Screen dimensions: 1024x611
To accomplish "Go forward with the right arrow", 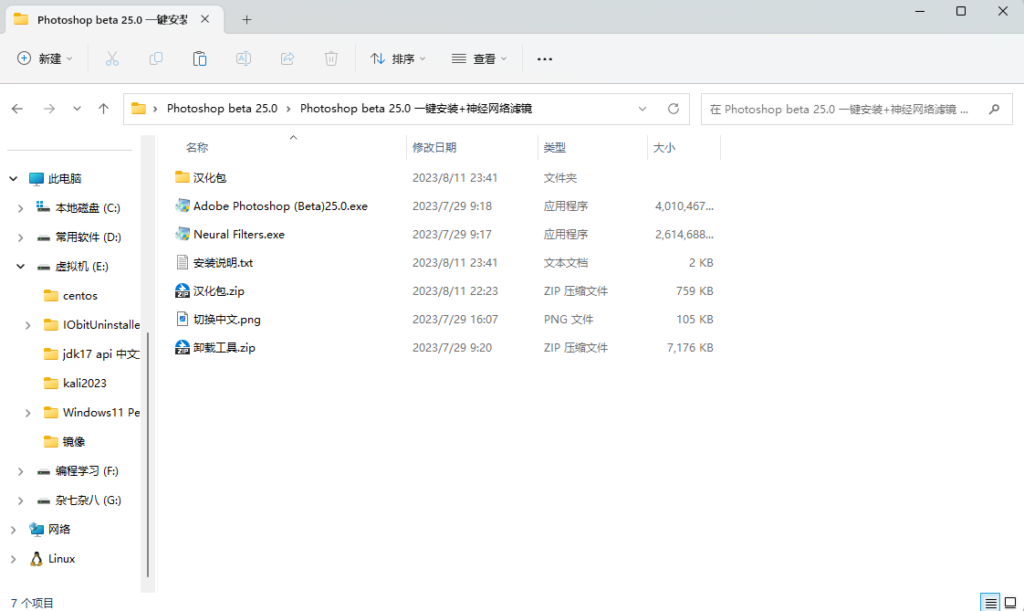I will (x=49, y=109).
